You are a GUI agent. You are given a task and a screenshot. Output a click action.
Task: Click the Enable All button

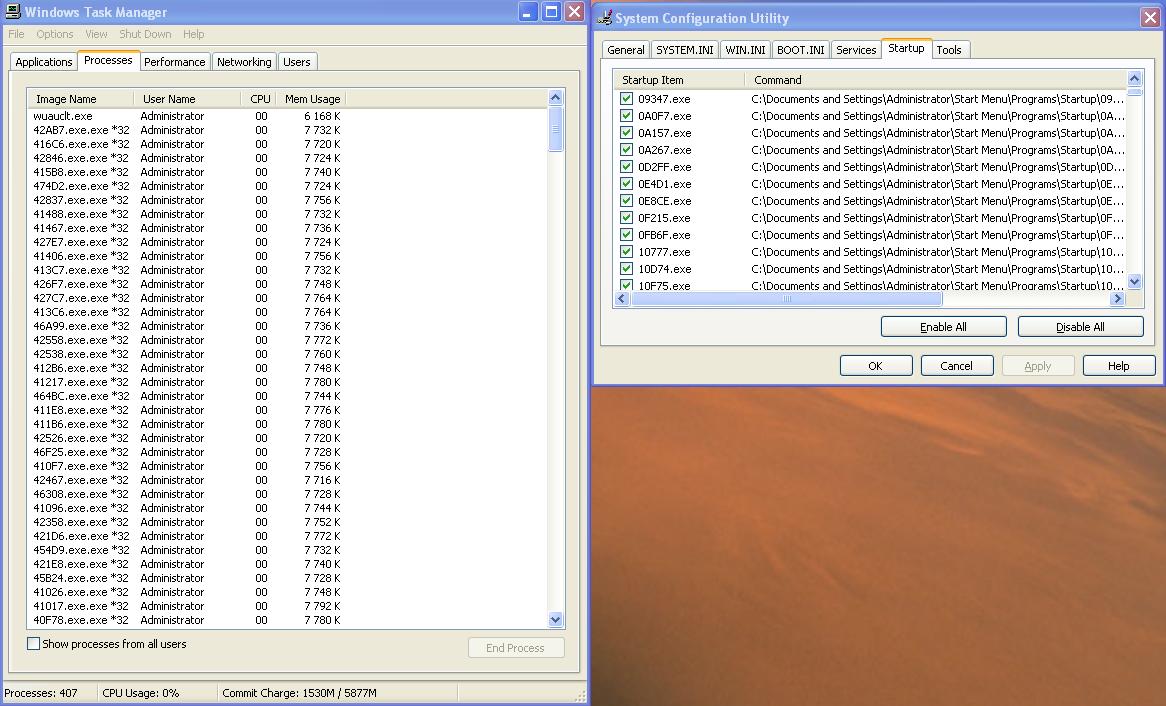point(944,327)
